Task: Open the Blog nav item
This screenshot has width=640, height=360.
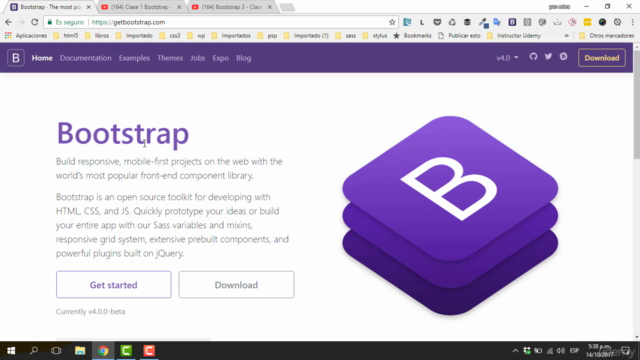Action: (x=244, y=58)
